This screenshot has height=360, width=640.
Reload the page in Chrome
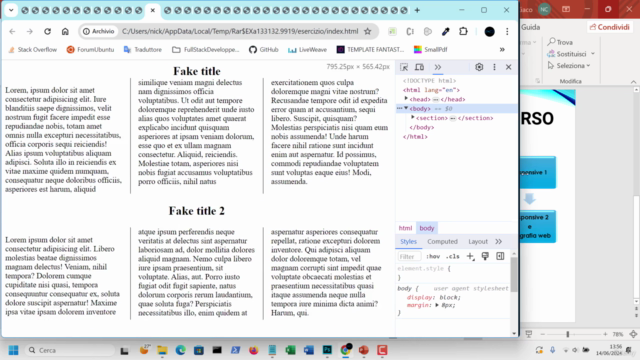47,31
